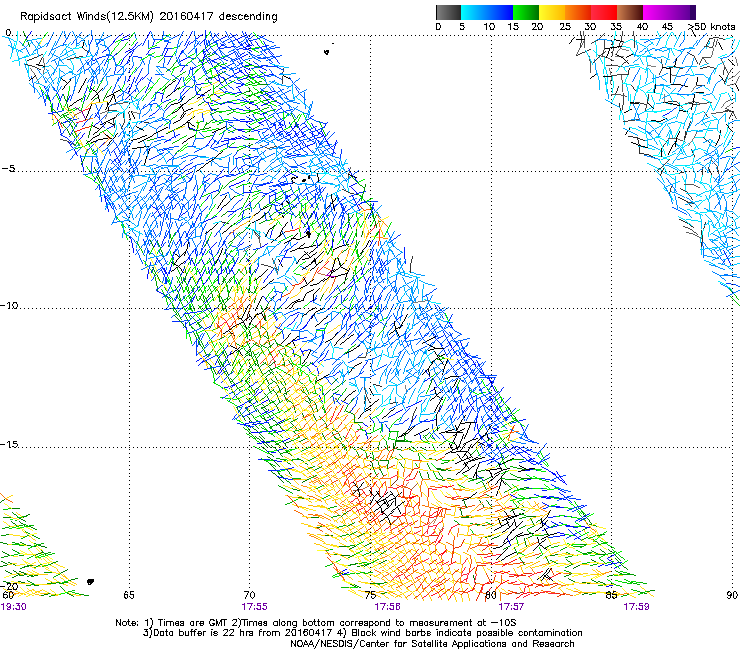Click the '65' longitude axis label

click(x=128, y=595)
